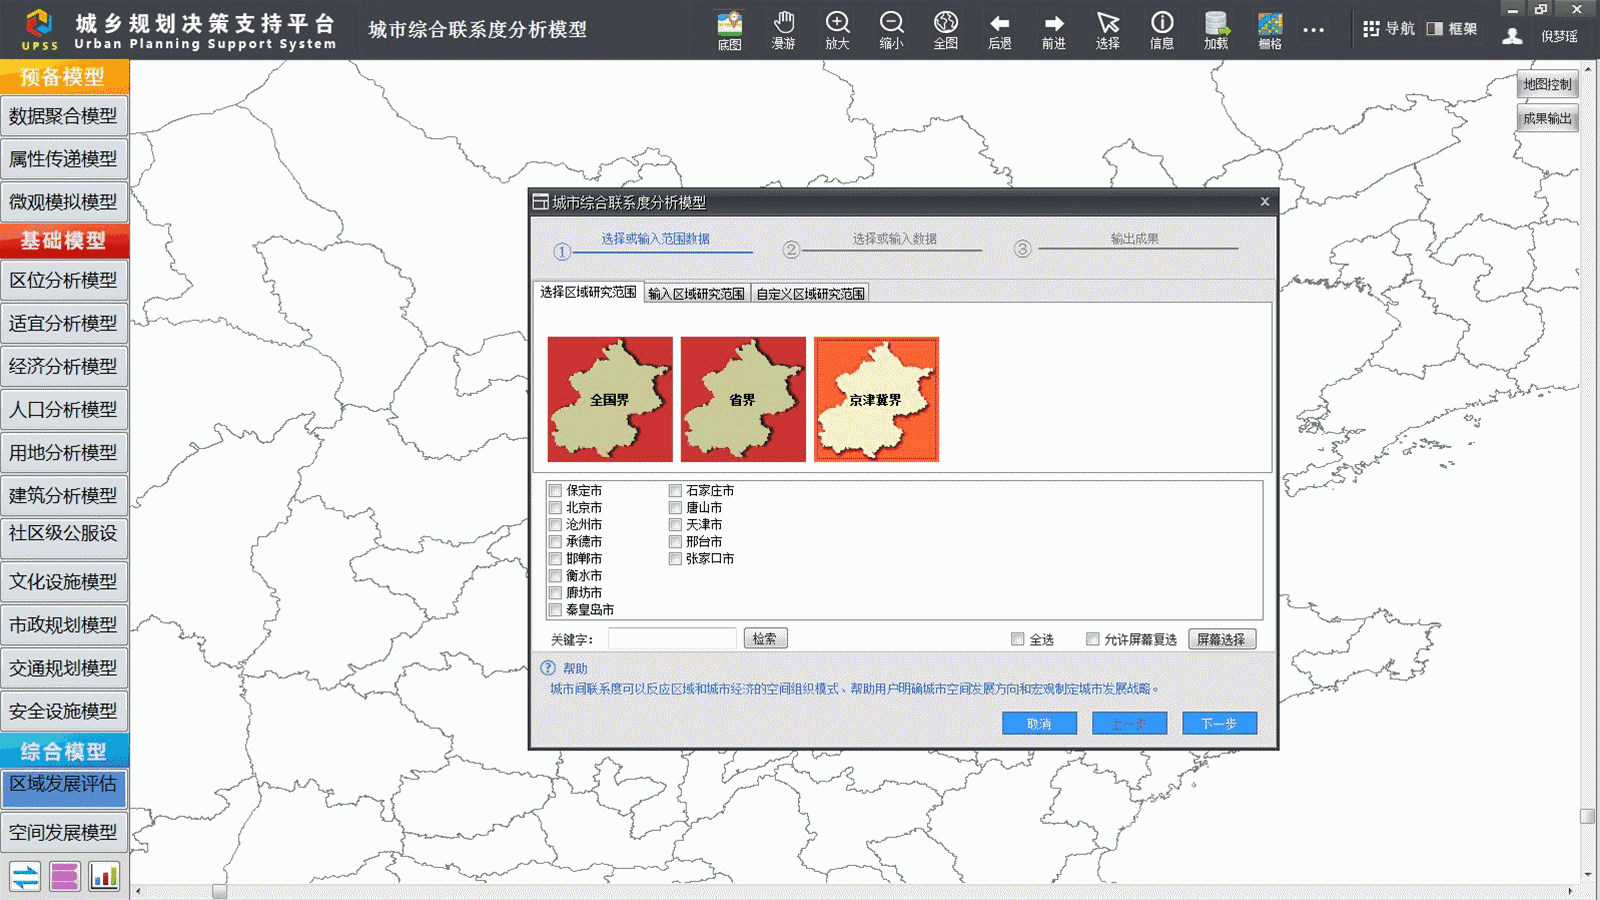Show full extent with 全图 globe icon
Viewport: 1600px width, 900px height.
coord(946,30)
